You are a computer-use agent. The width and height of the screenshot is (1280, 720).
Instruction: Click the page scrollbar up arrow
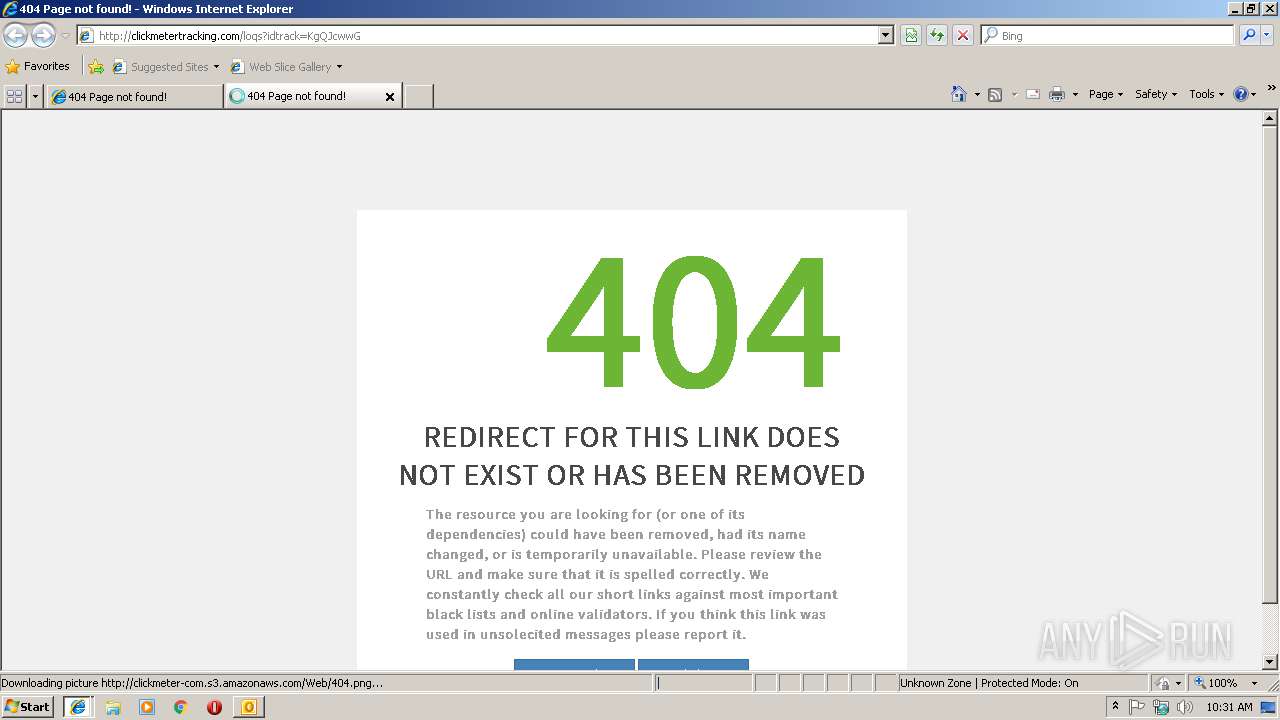(x=1270, y=118)
